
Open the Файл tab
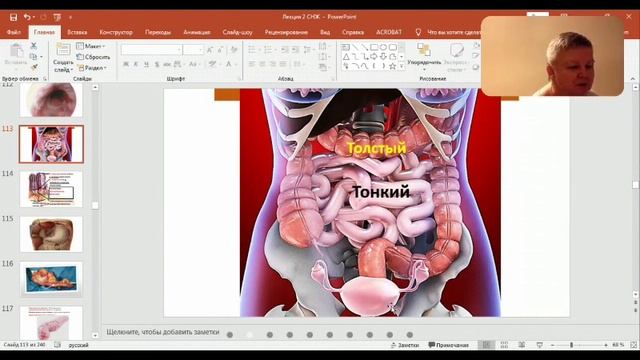14,32
